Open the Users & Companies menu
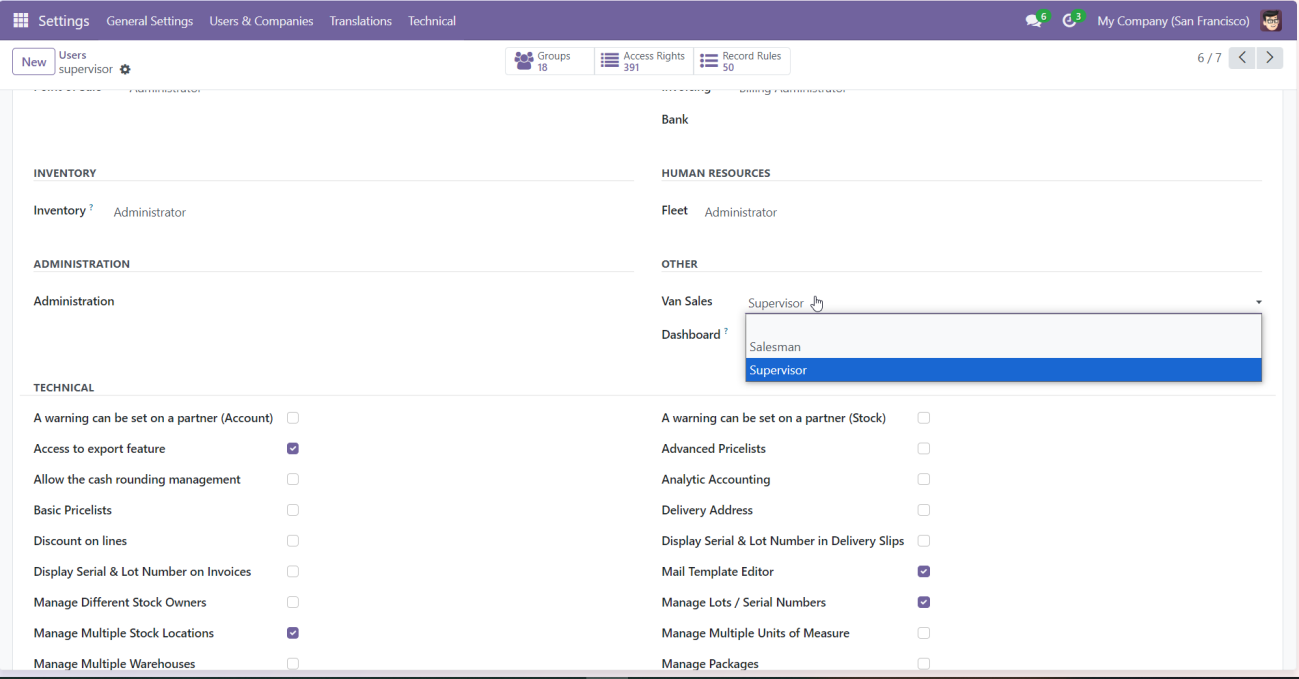The width and height of the screenshot is (1299, 679). 261,21
